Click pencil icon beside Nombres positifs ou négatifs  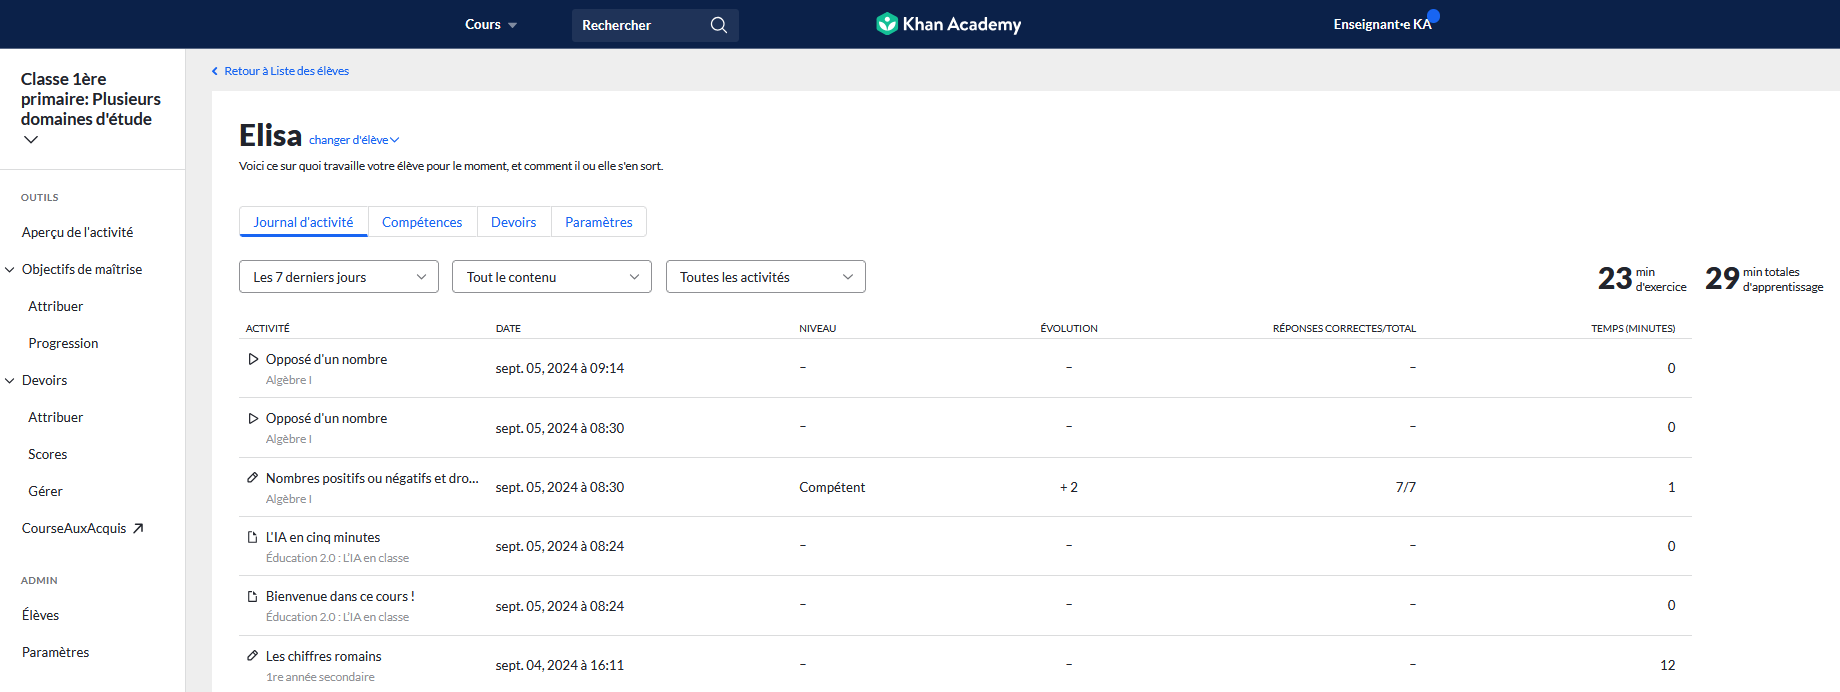coord(253,478)
